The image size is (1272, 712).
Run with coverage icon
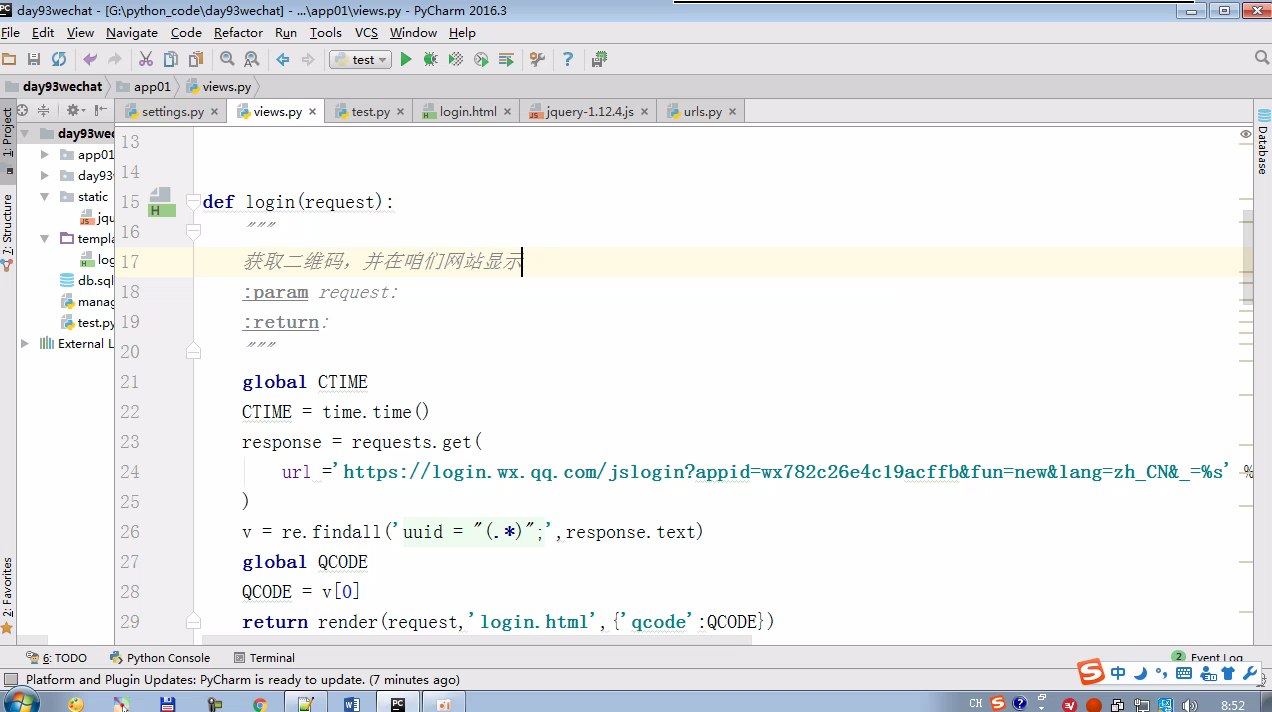456,60
